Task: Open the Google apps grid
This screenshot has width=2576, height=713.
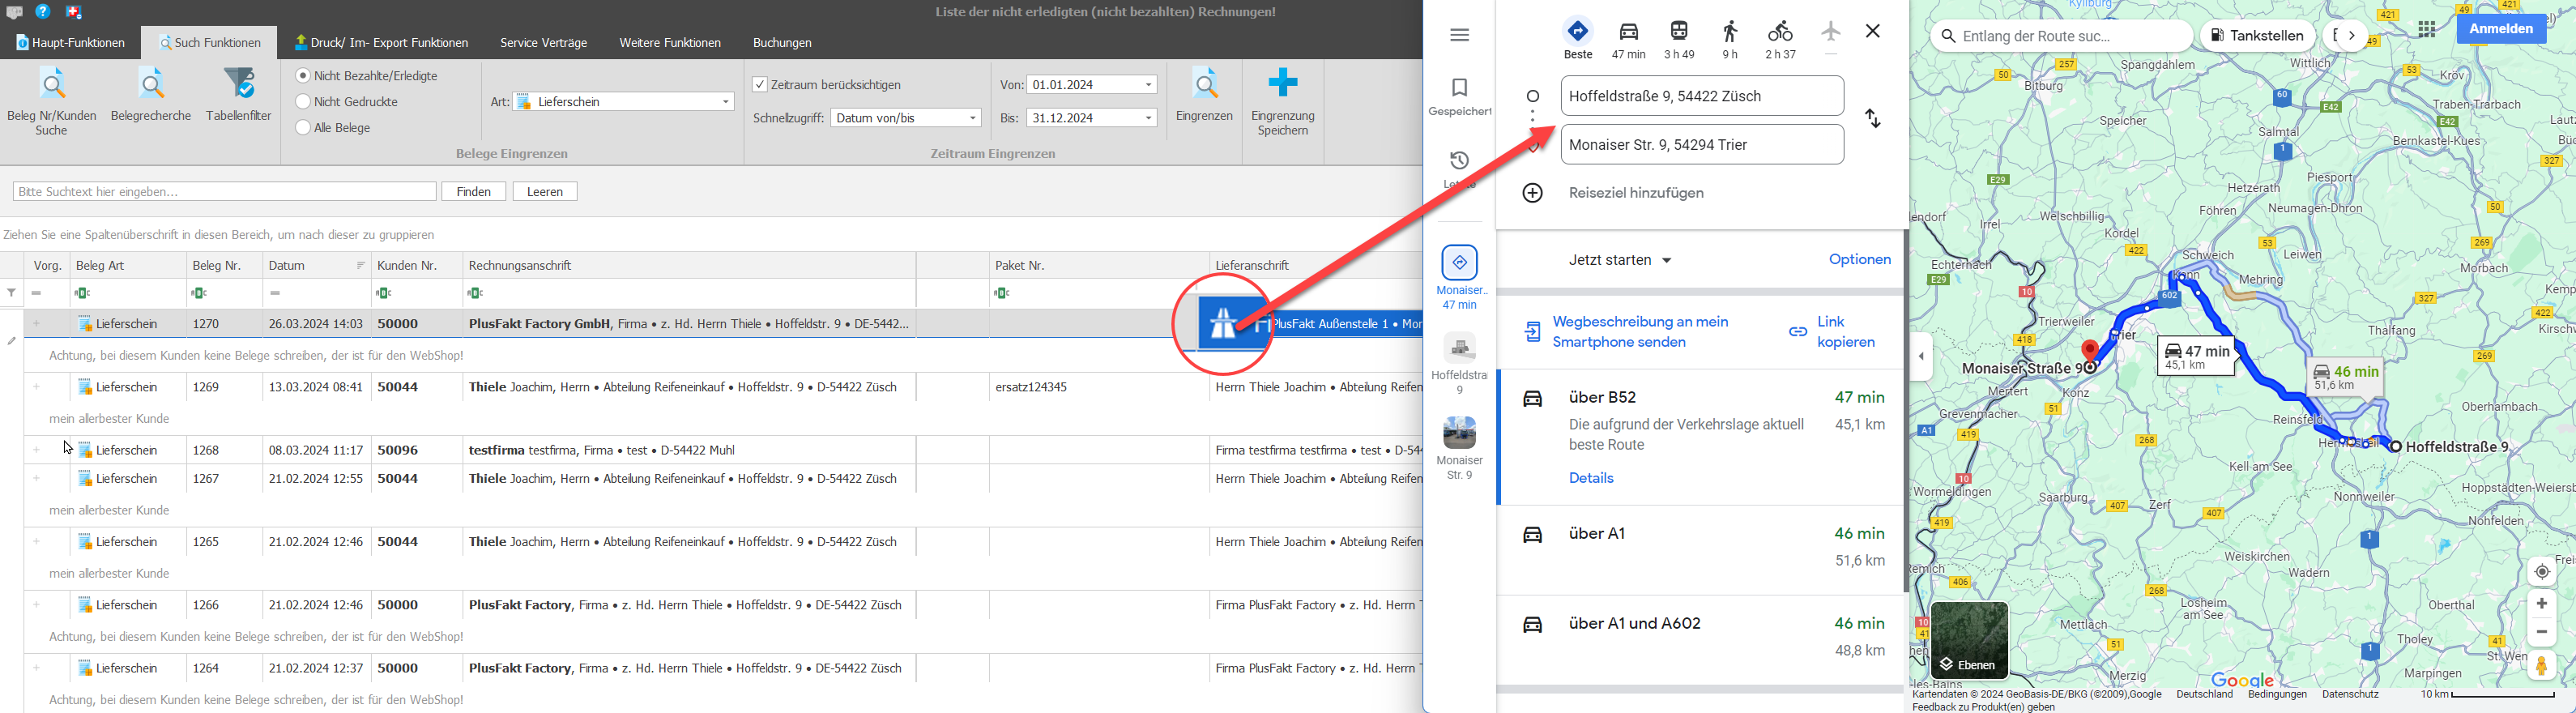Action: point(2427,29)
